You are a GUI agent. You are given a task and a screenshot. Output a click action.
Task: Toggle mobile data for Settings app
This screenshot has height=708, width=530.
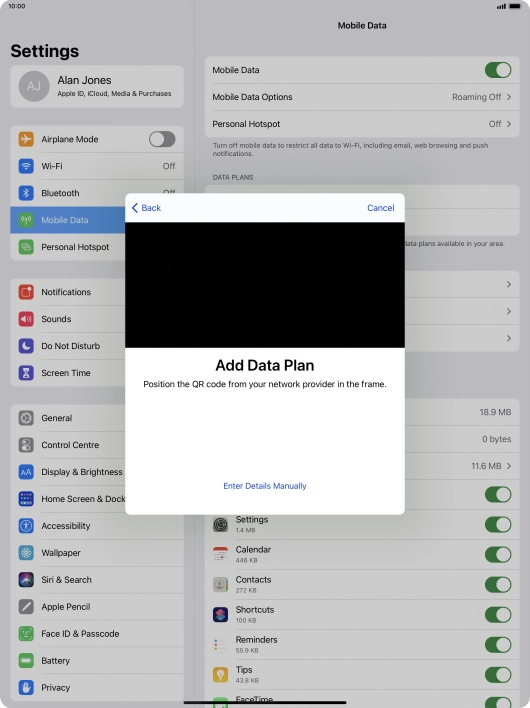pyautogui.click(x=498, y=525)
